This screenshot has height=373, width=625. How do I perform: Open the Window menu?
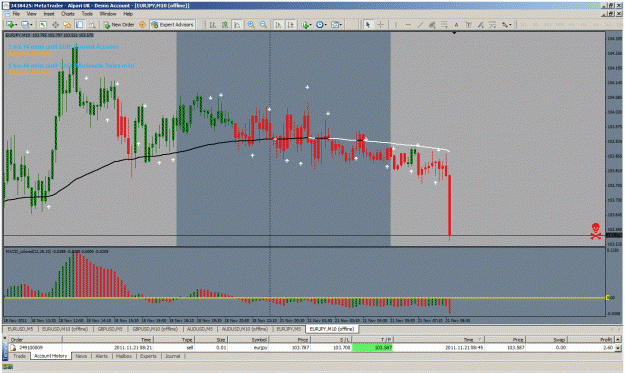108,14
